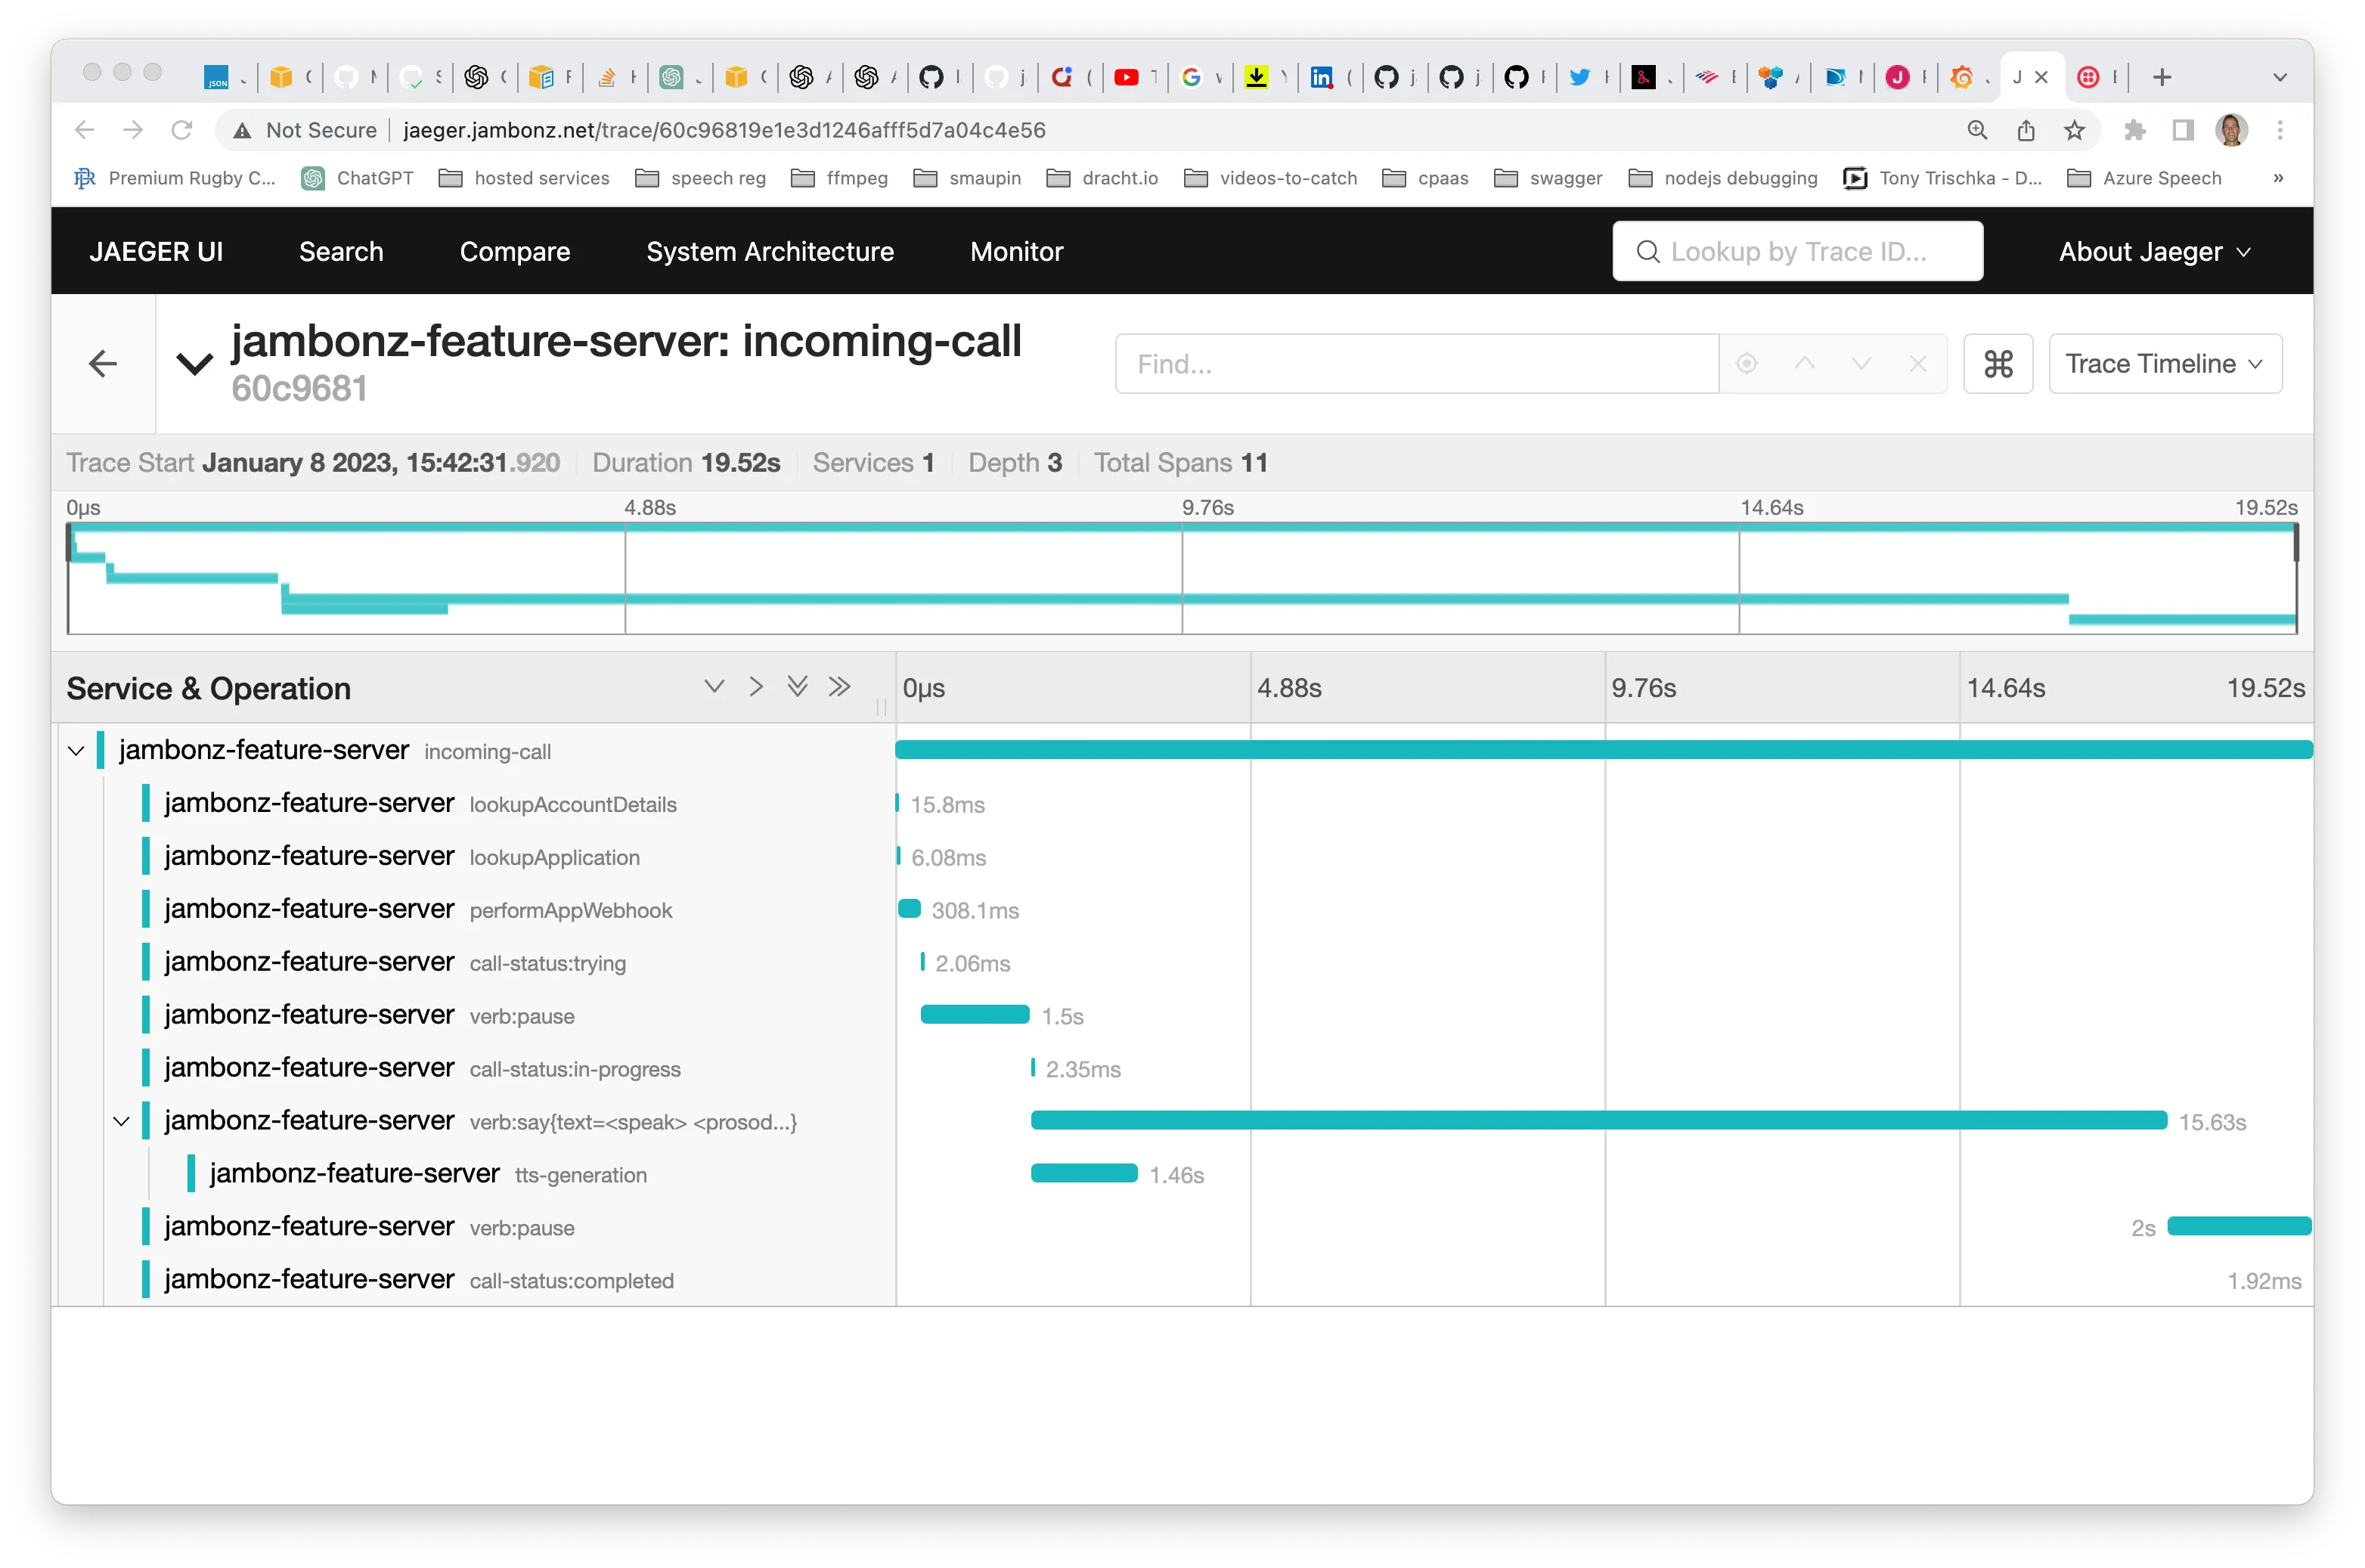
Task: Collapse all spans double chevron
Action: (x=839, y=687)
